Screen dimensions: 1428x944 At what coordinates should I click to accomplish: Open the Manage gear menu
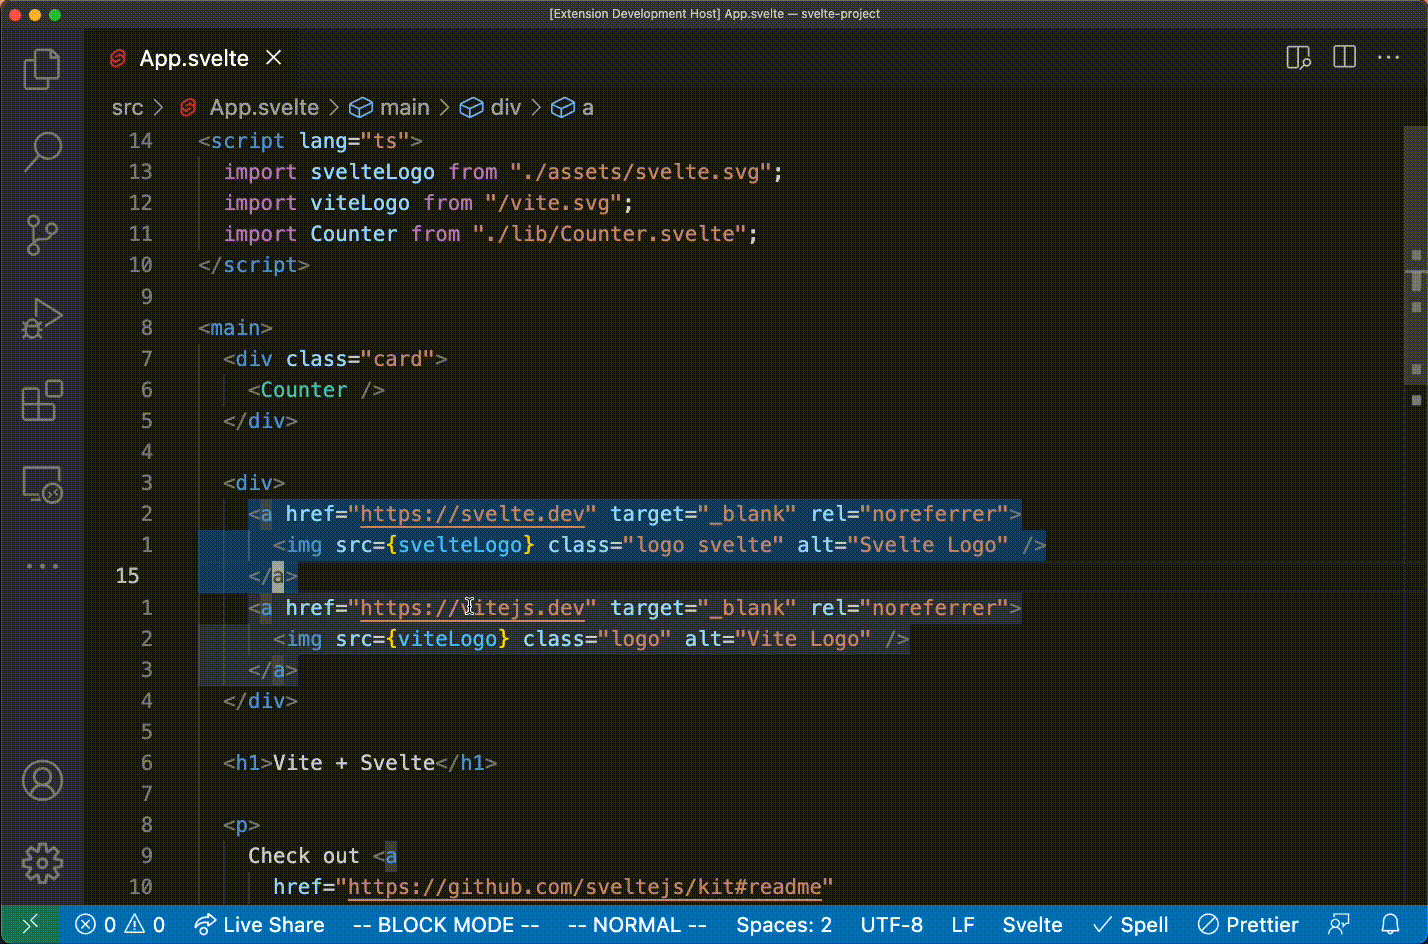pos(42,863)
